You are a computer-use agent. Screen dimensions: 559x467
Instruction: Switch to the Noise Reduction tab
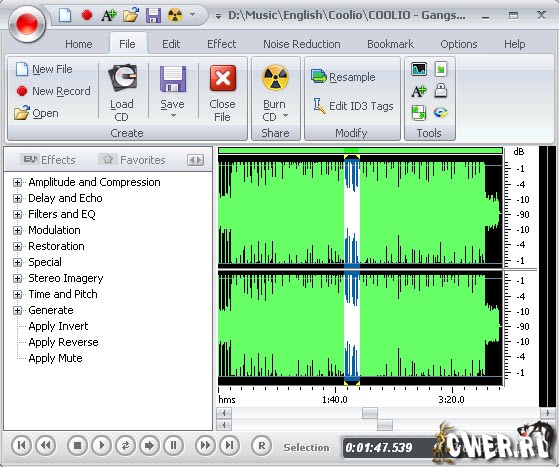pyautogui.click(x=302, y=44)
